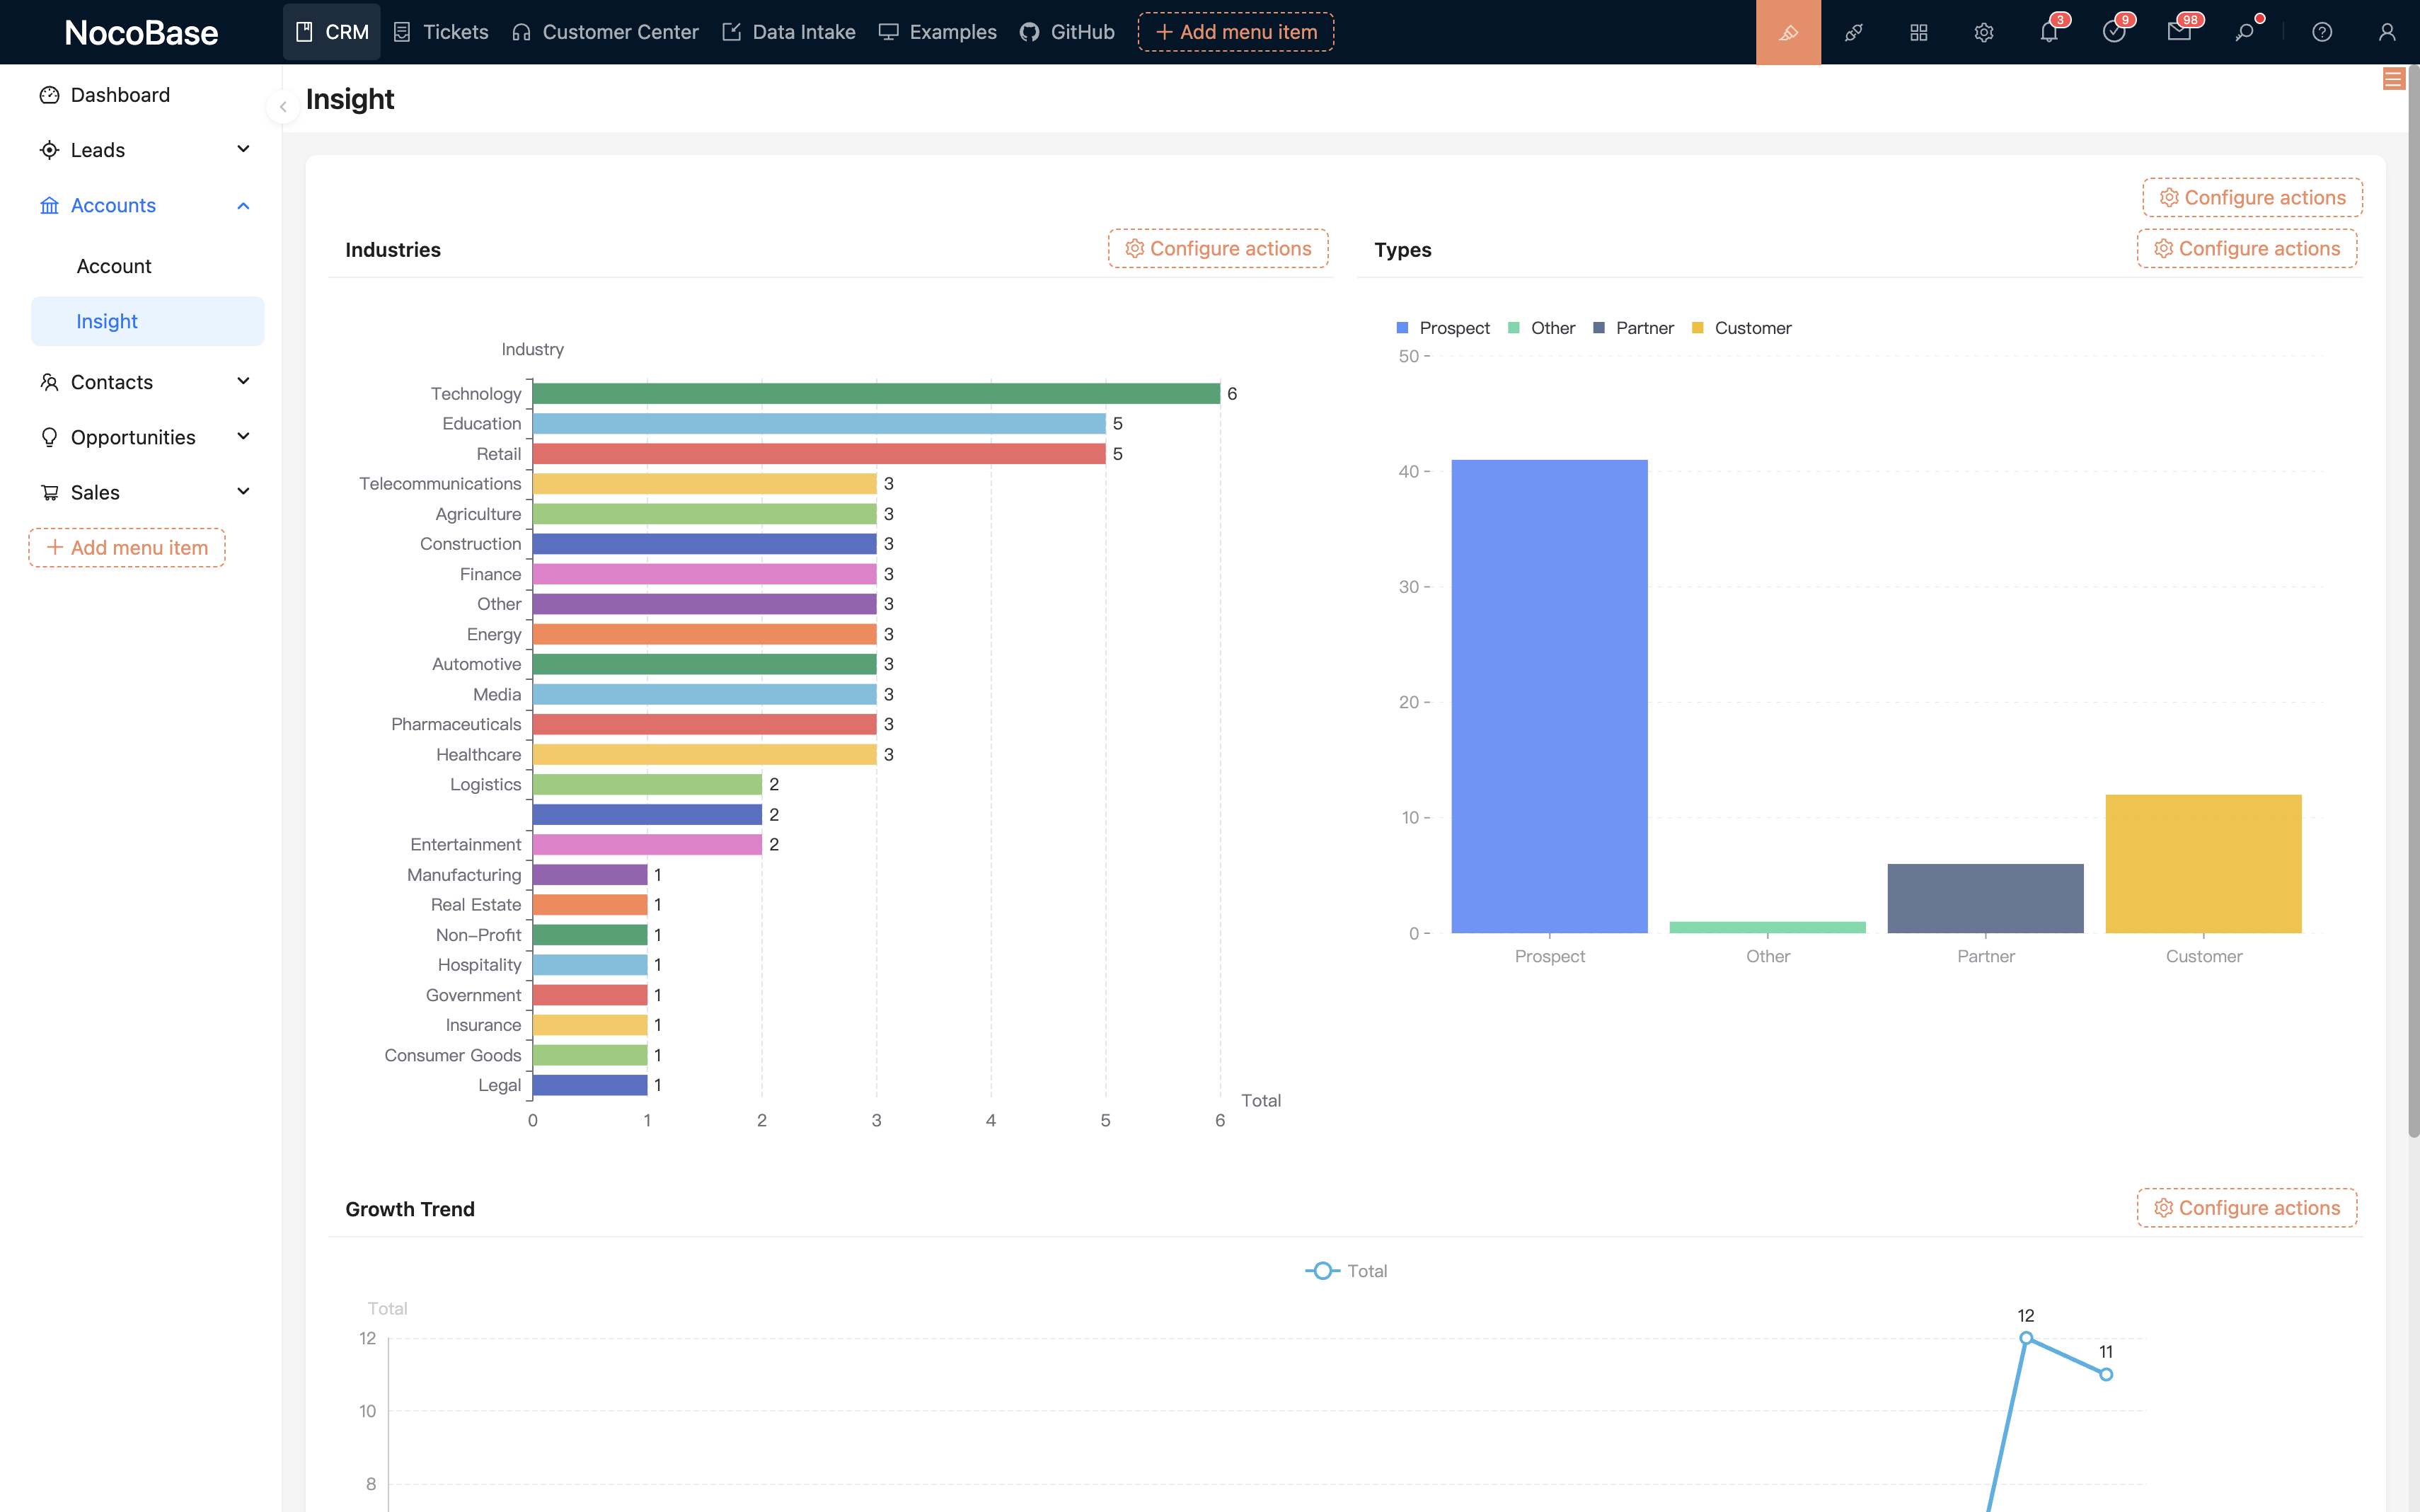Open the check-circle tasks icon
The image size is (2420, 1512).
pyautogui.click(x=2114, y=32)
